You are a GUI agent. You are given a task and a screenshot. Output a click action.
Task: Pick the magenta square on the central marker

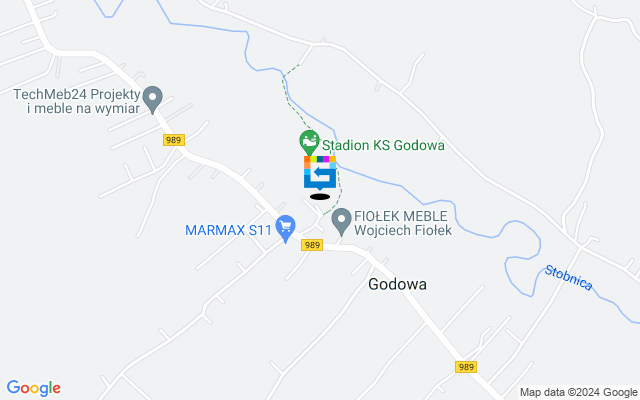[x=326, y=159]
